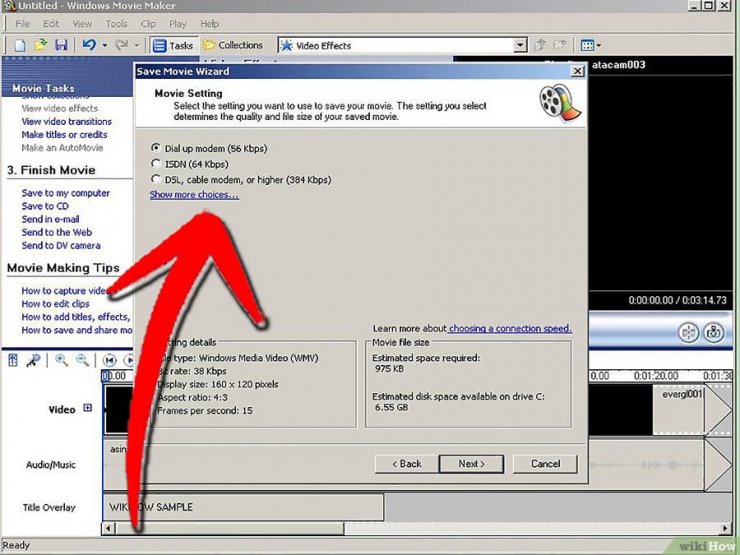Open the Edit menu
Image resolution: width=740 pixels, height=555 pixels.
tap(51, 24)
